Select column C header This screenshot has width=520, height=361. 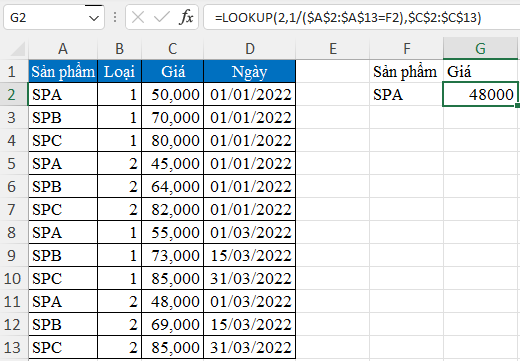[x=172, y=49]
